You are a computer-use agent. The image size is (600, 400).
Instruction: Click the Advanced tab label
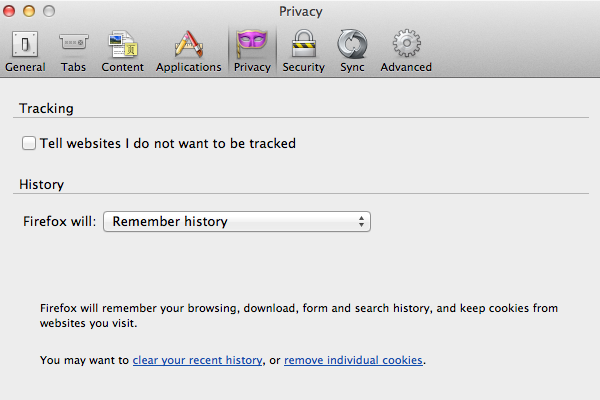[x=406, y=67]
